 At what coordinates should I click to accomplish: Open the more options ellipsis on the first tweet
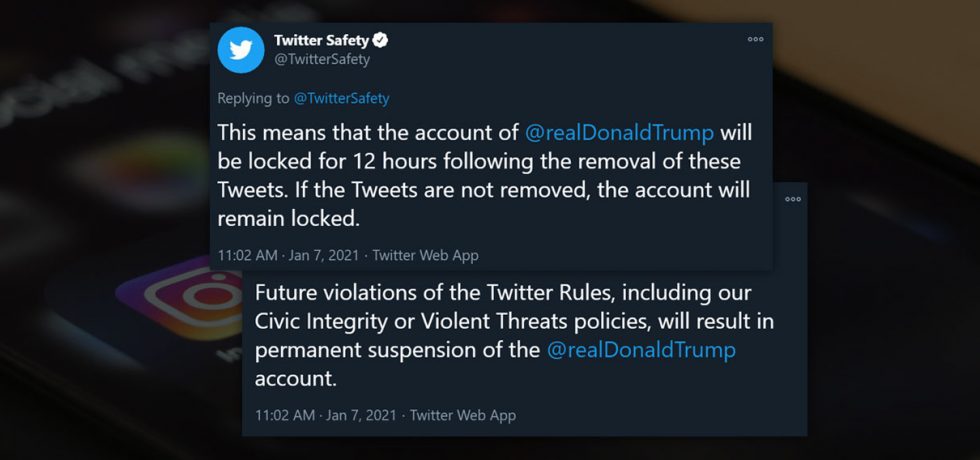(x=756, y=39)
